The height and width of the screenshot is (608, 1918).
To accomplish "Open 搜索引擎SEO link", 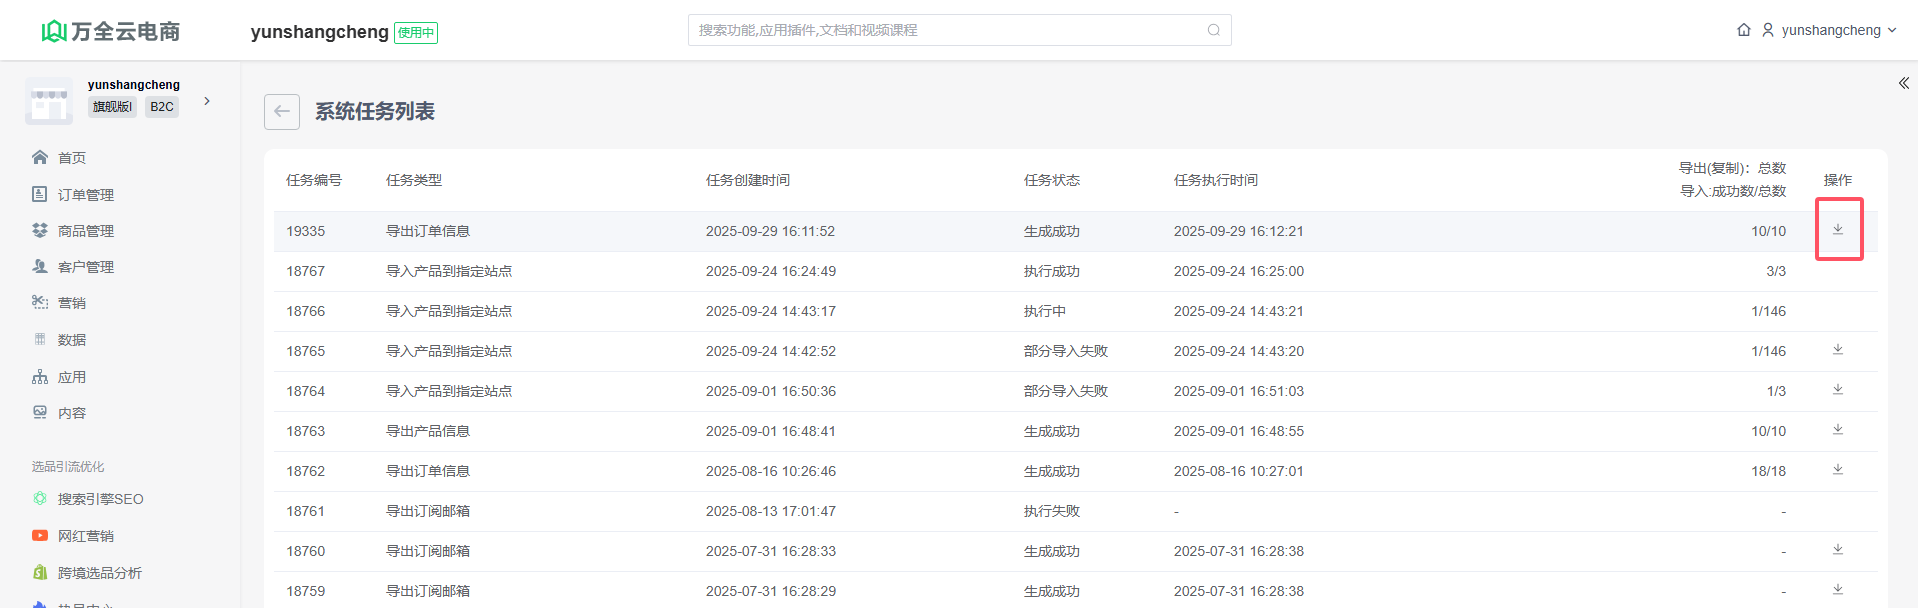I will pos(100,499).
